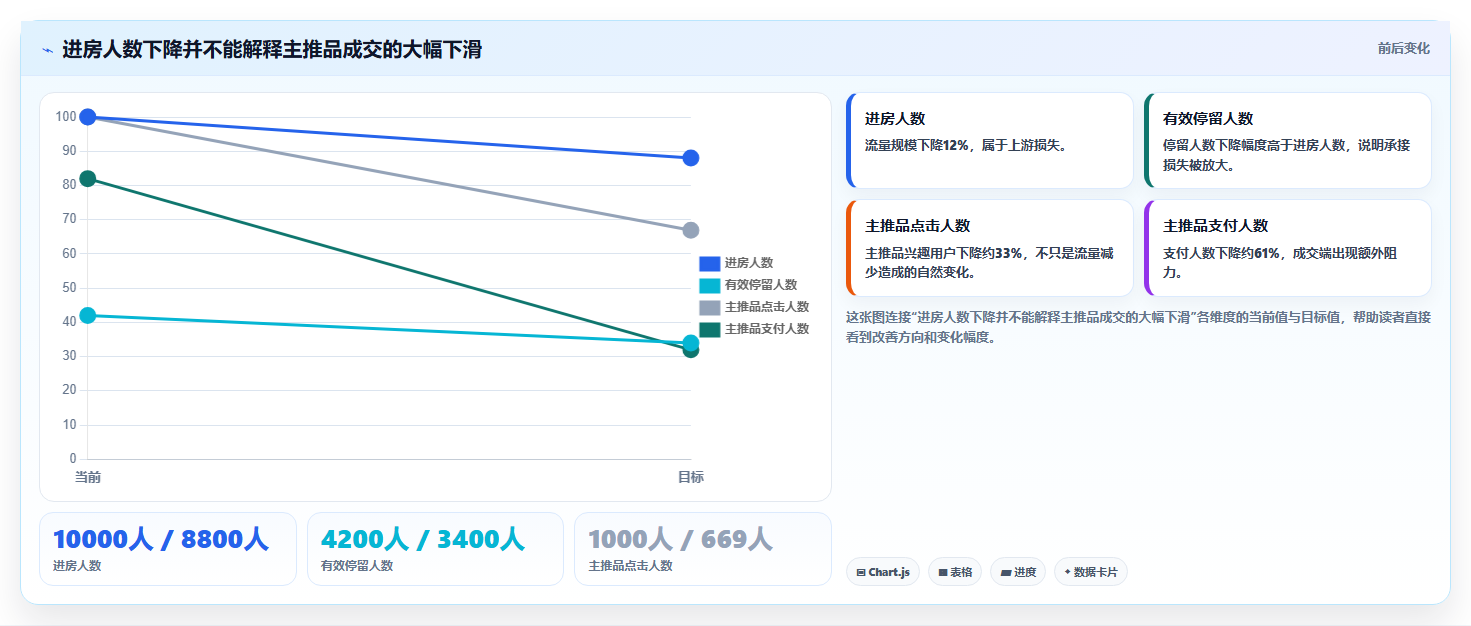Click the 目标 x-axis label
This screenshot has width=1471, height=626.
pos(691,477)
